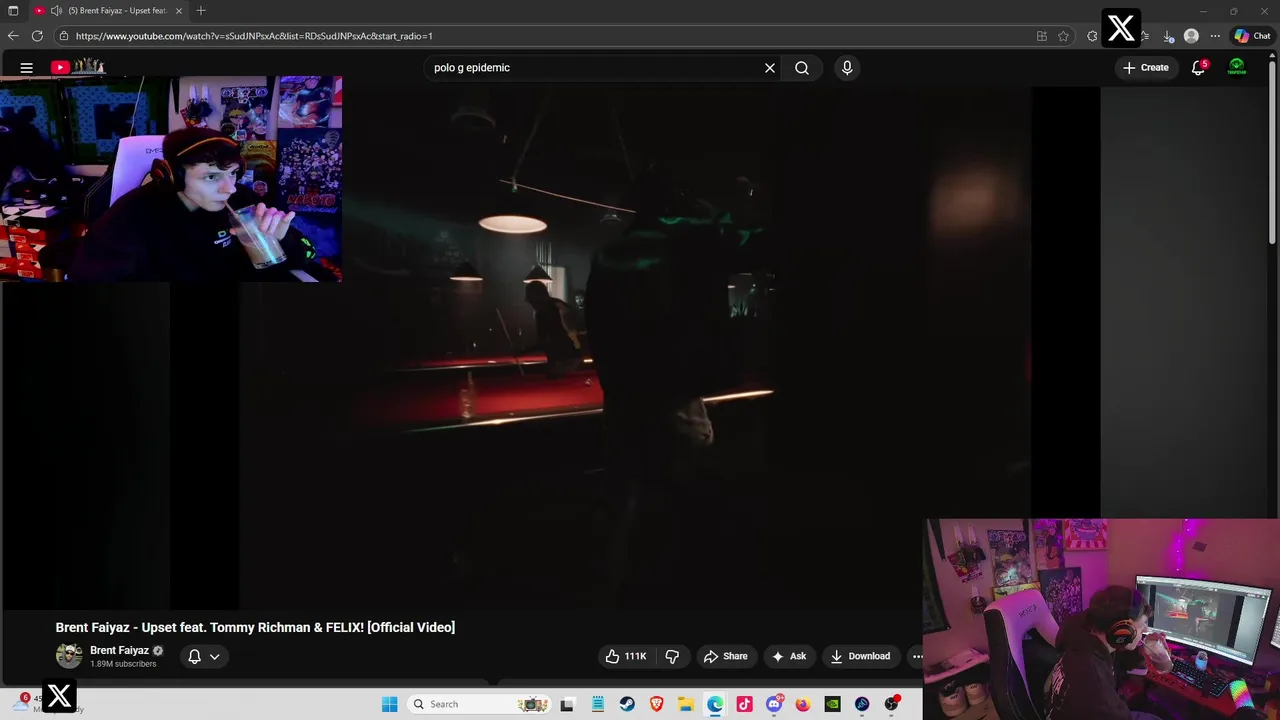Select the video title text
Viewport: 1280px width, 720px height.
pyautogui.click(x=255, y=627)
